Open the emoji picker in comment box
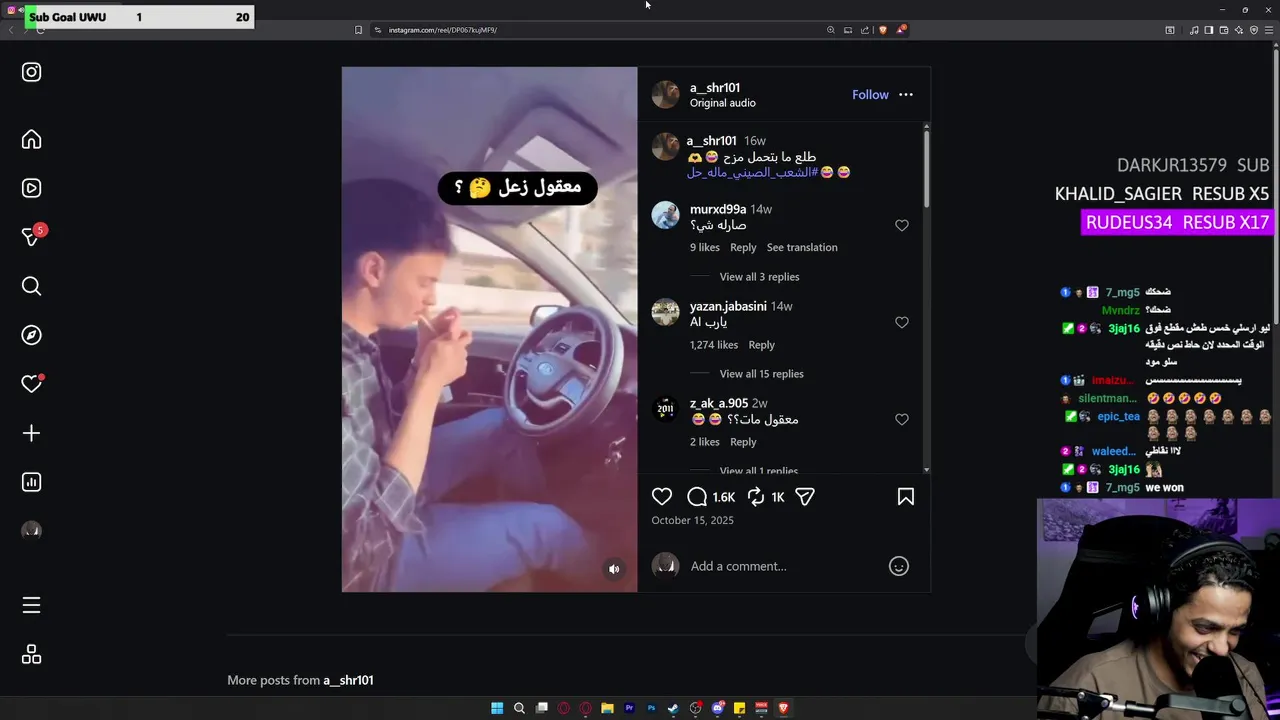The width and height of the screenshot is (1280, 720). (x=899, y=566)
